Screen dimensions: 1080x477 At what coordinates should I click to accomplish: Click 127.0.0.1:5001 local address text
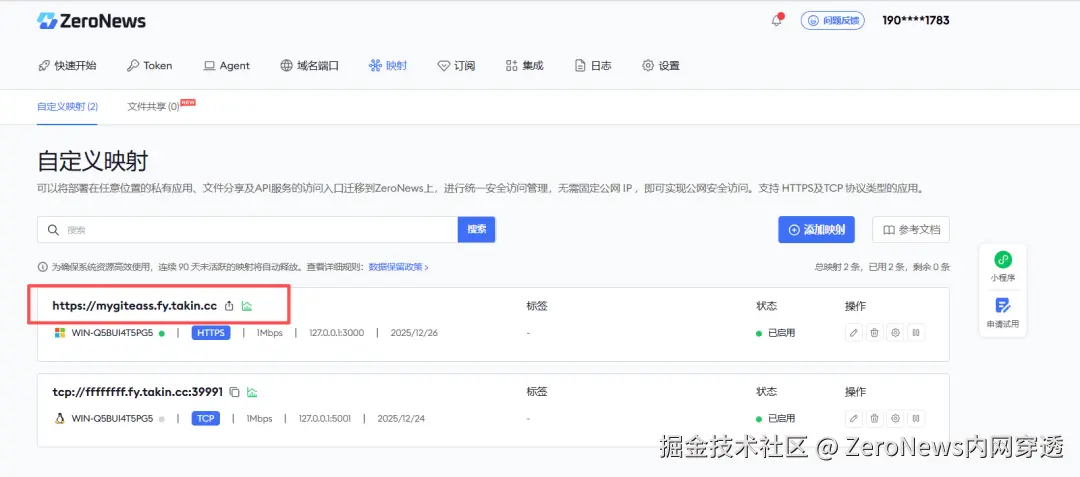click(324, 418)
